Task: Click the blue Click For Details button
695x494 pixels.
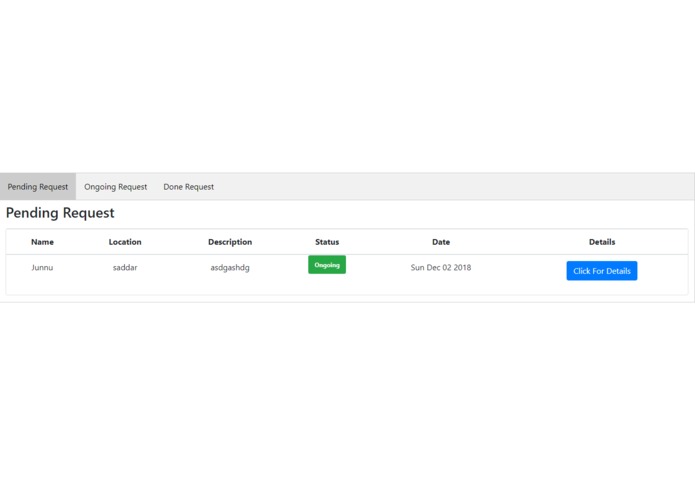Action: pyautogui.click(x=601, y=271)
